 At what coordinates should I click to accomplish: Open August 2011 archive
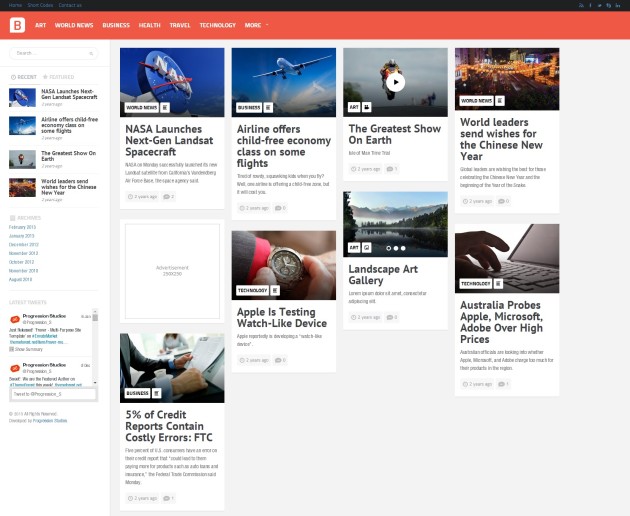(20, 279)
